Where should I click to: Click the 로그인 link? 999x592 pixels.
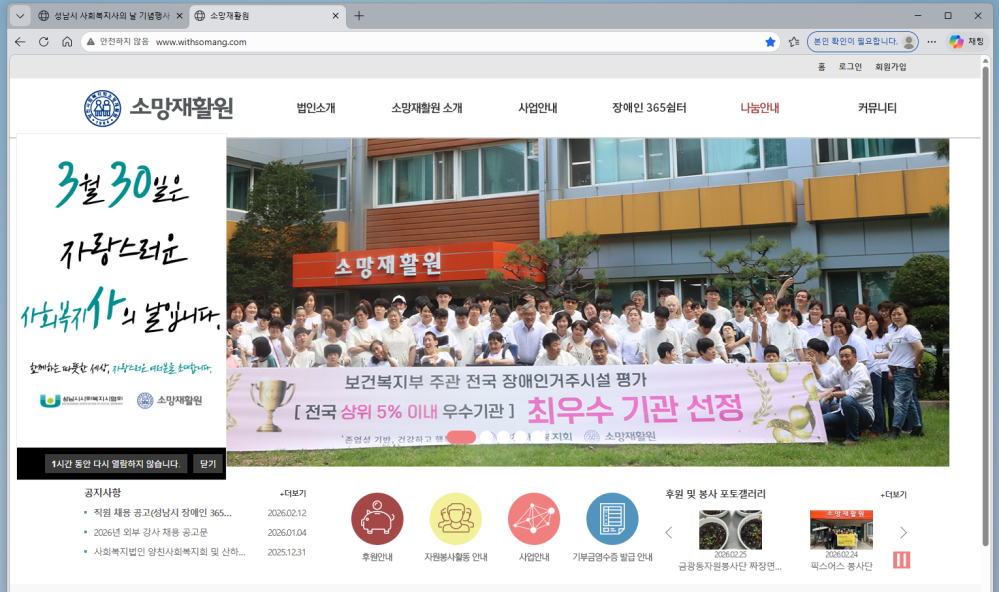pyautogui.click(x=850, y=67)
